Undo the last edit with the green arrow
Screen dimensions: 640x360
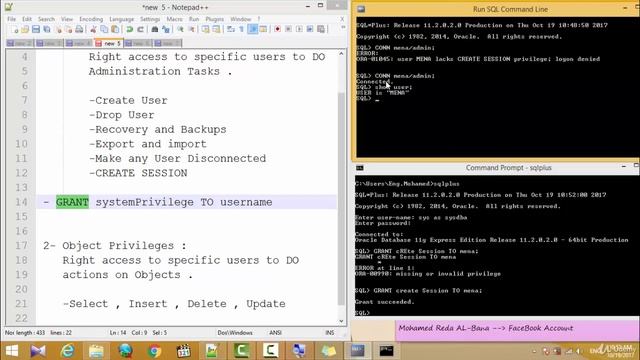click(x=130, y=29)
